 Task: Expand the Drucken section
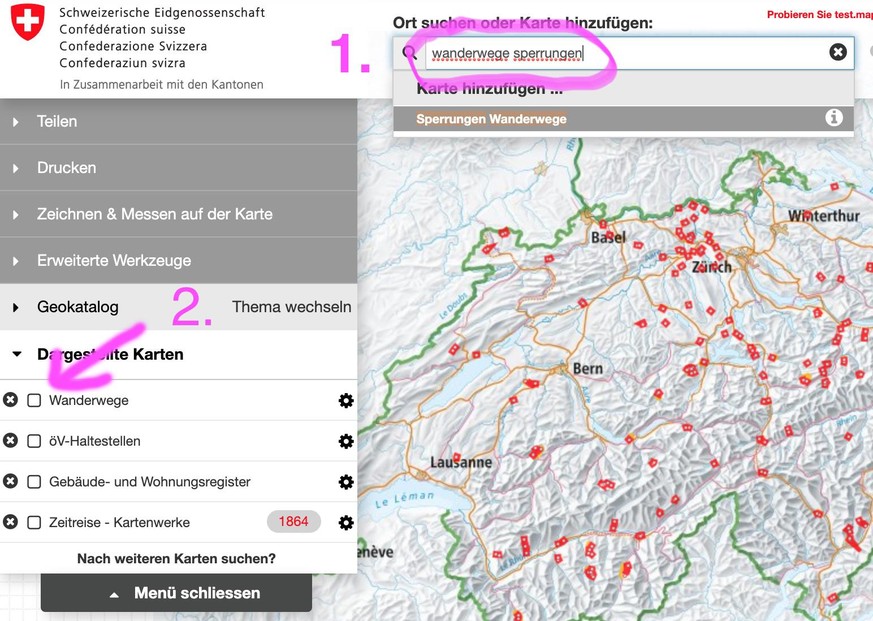coord(66,168)
